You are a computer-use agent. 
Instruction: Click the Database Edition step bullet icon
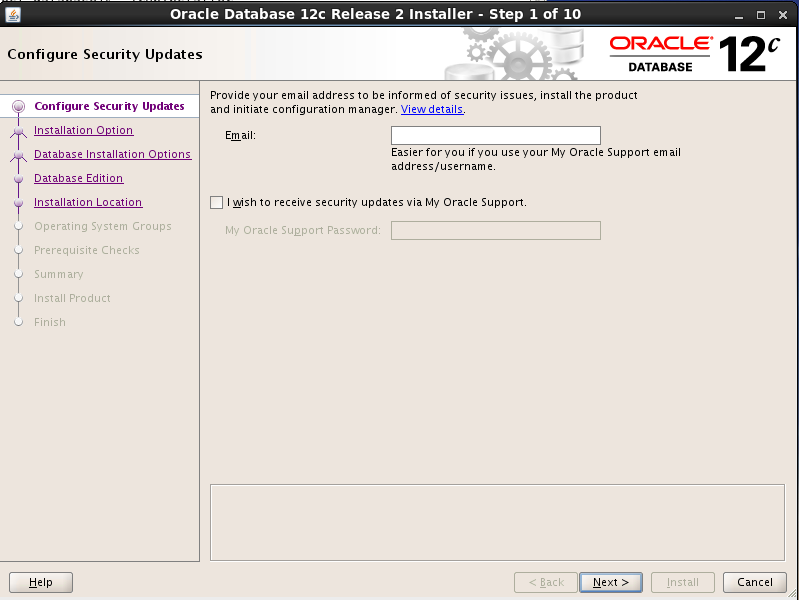(x=18, y=179)
